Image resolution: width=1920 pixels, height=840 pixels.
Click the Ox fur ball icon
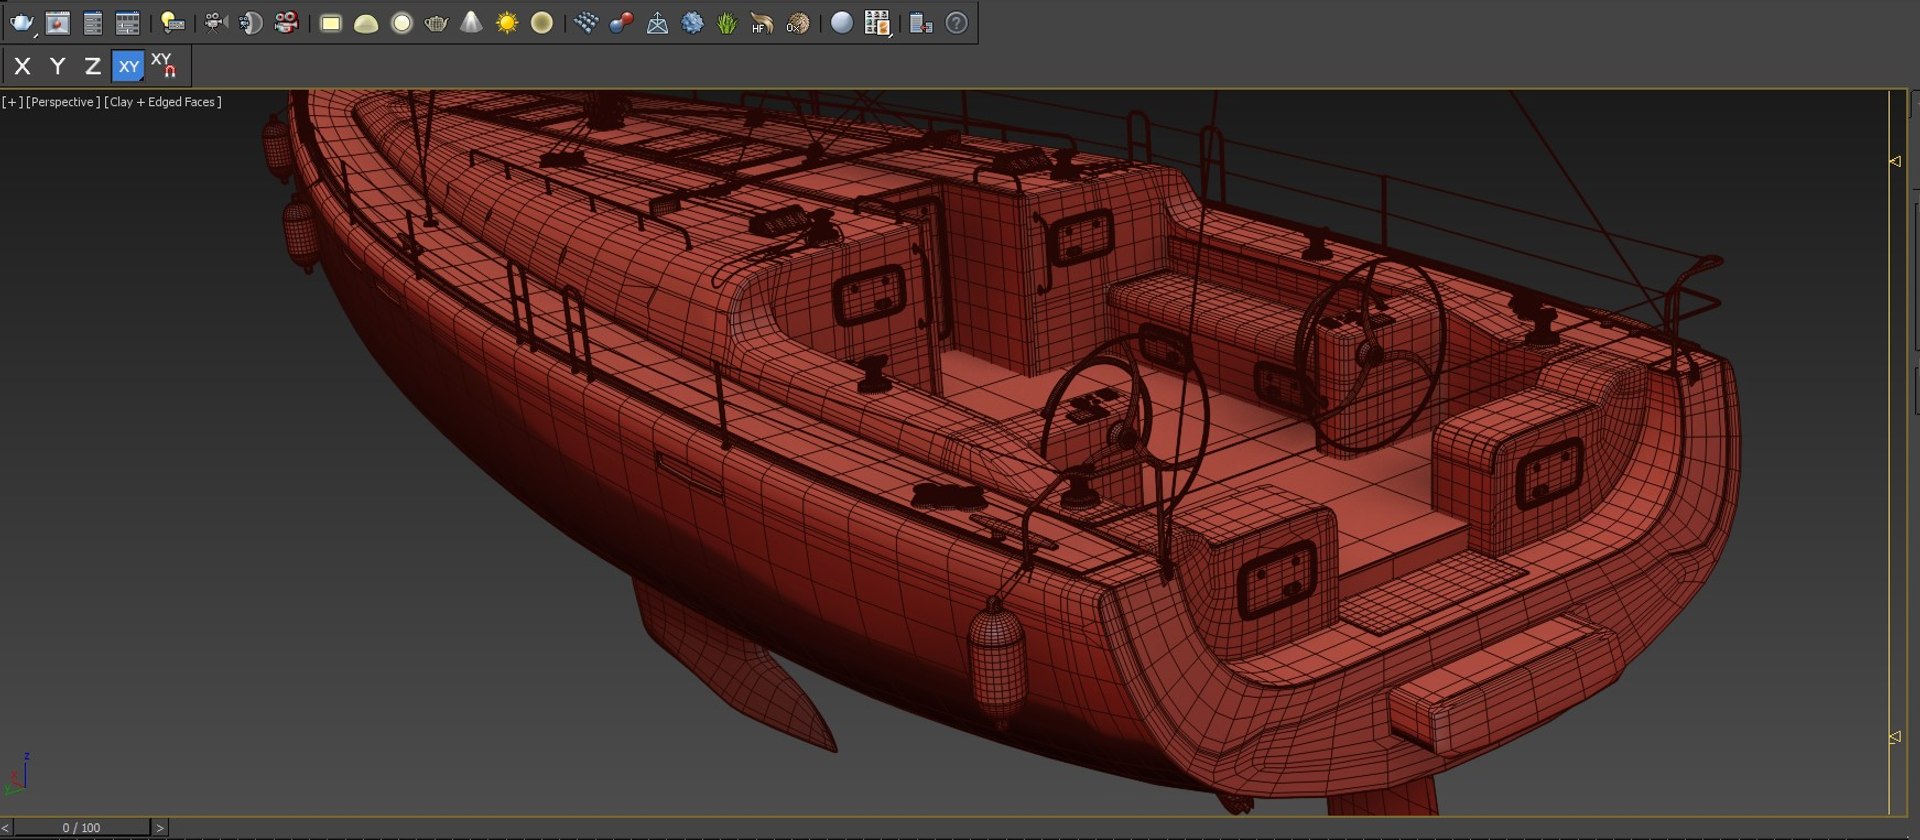[797, 23]
